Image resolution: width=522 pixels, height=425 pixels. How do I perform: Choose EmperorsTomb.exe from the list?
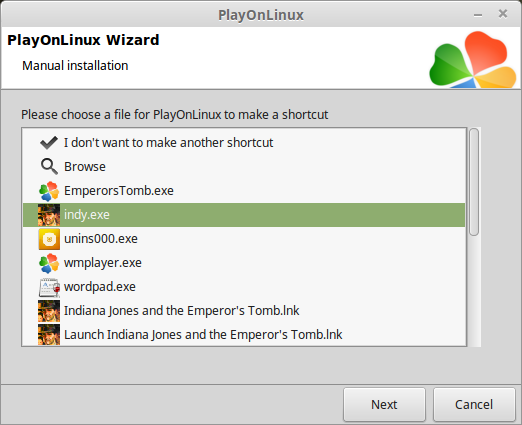[x=119, y=191]
